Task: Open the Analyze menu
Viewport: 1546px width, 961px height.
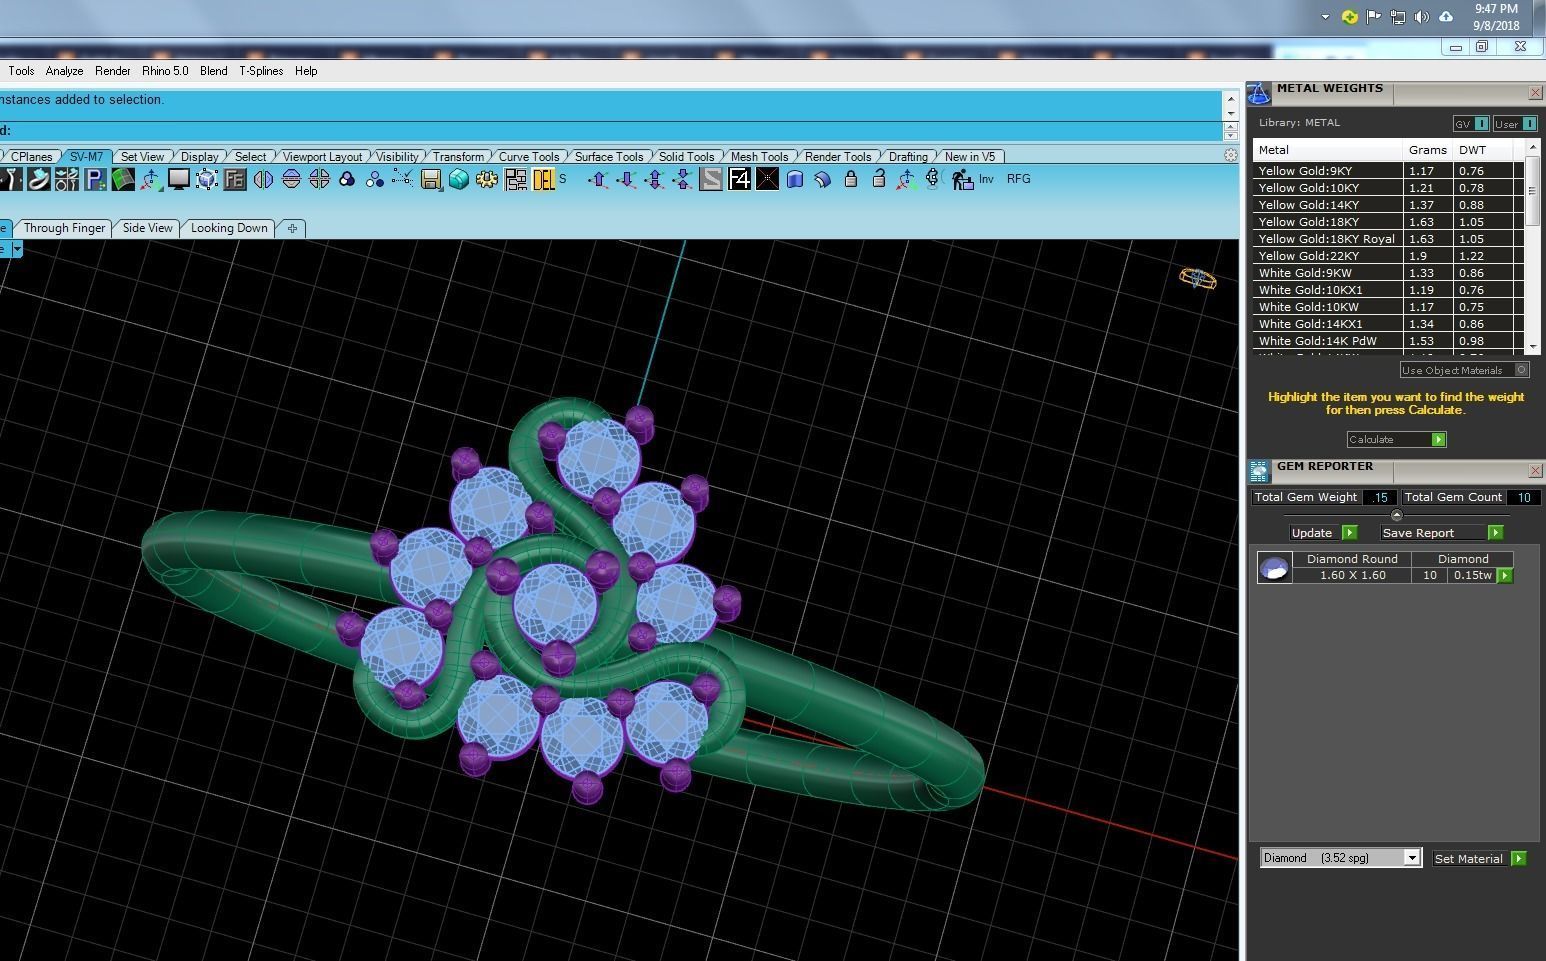Action: 64,71
